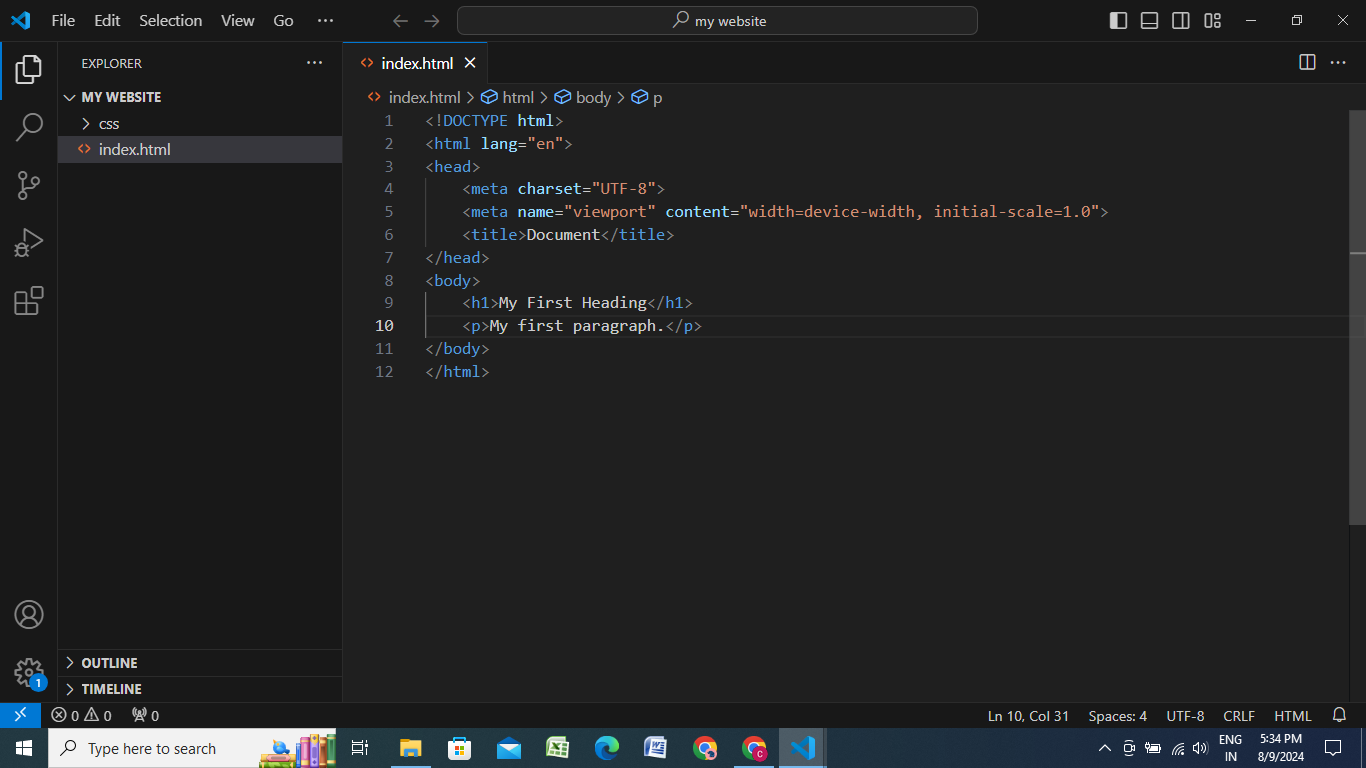The image size is (1366, 768).
Task: Click the html breadcrumb item
Action: (508, 97)
